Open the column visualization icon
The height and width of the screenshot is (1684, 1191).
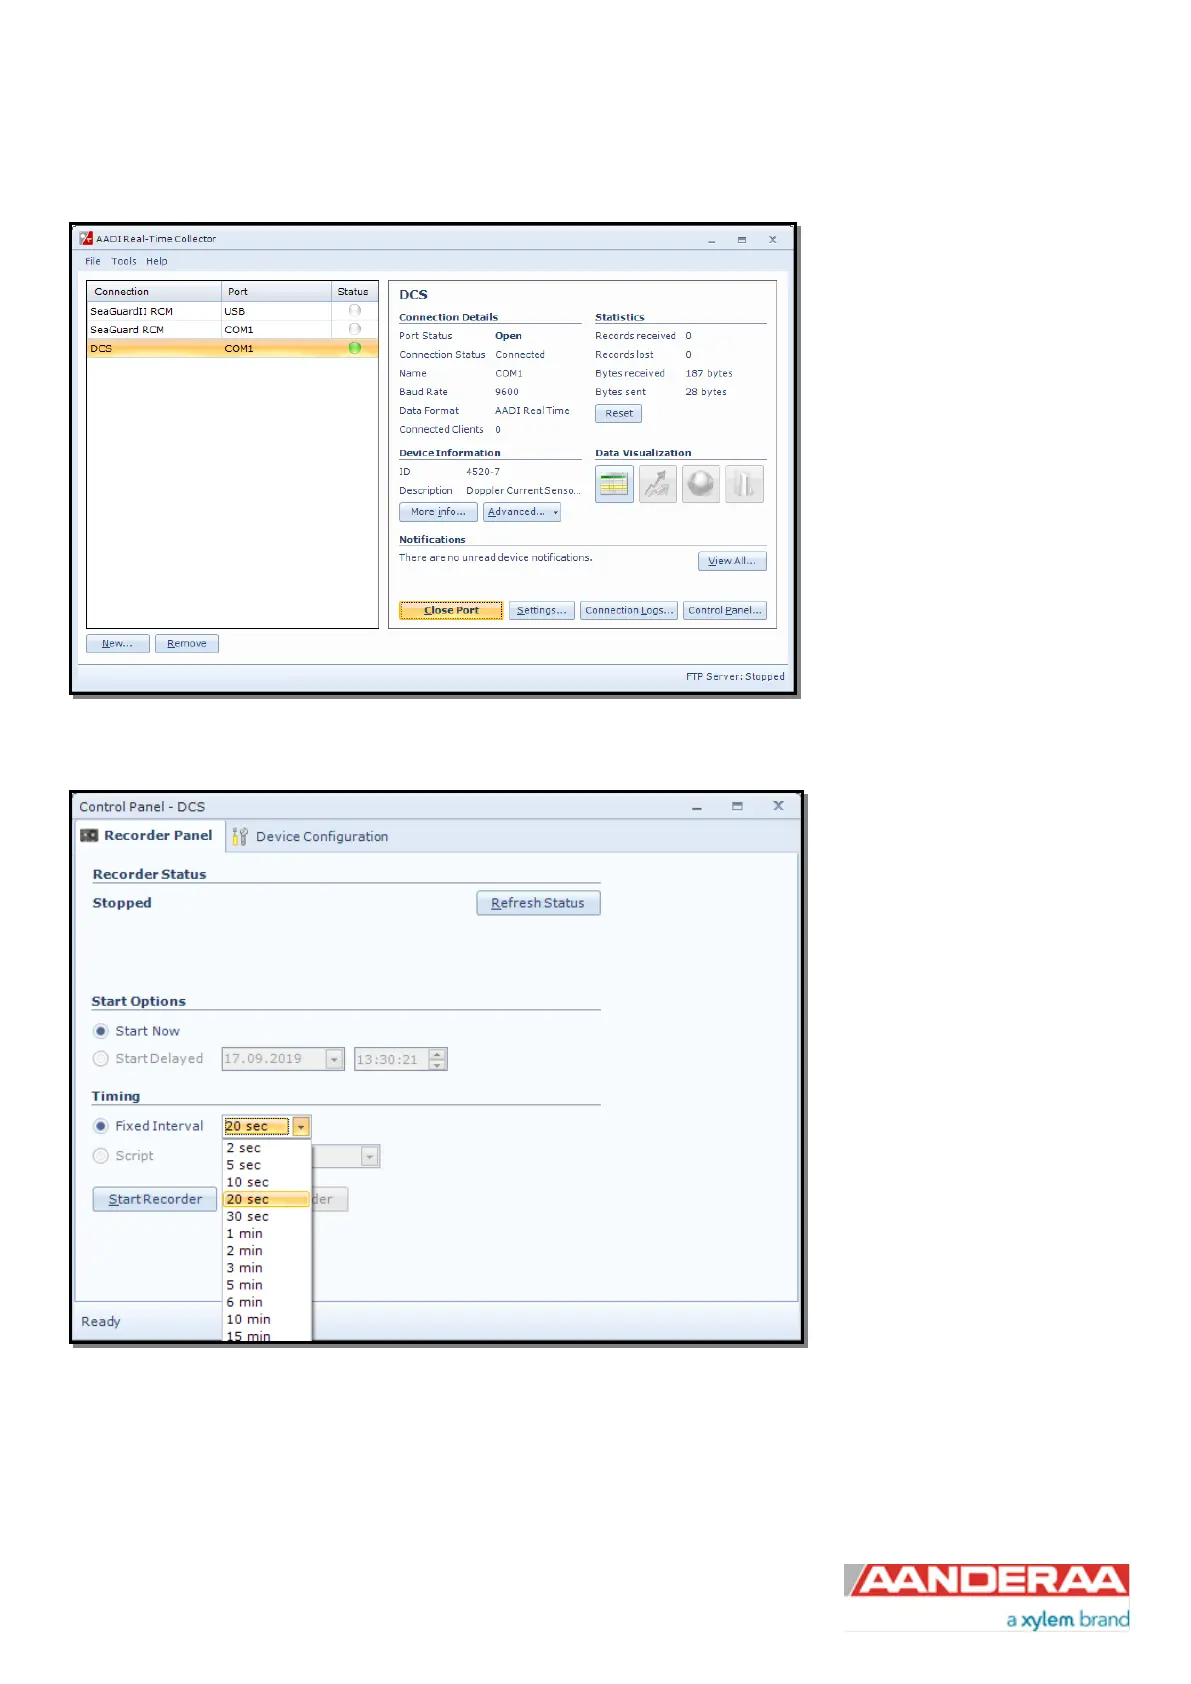pyautogui.click(x=744, y=484)
